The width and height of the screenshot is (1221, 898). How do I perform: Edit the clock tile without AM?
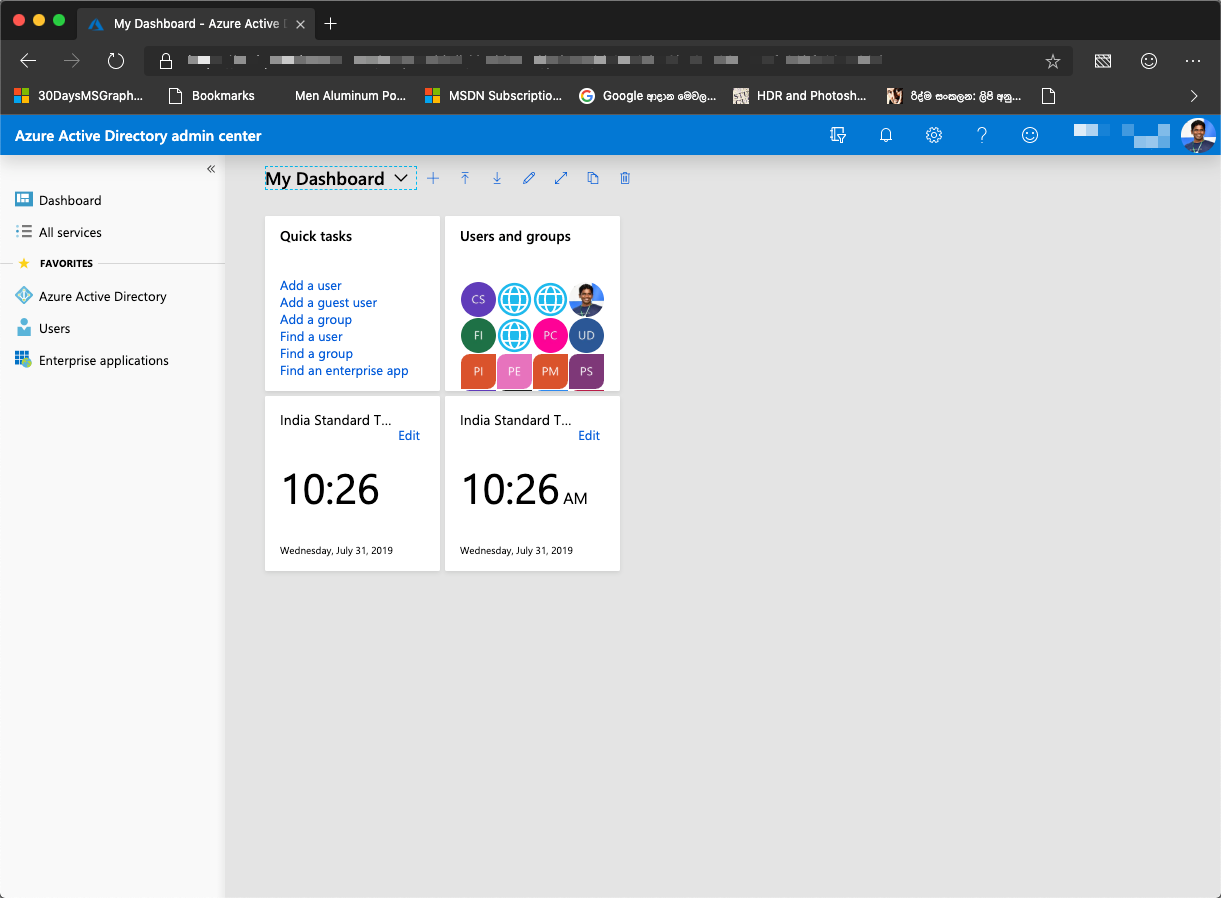tap(409, 436)
